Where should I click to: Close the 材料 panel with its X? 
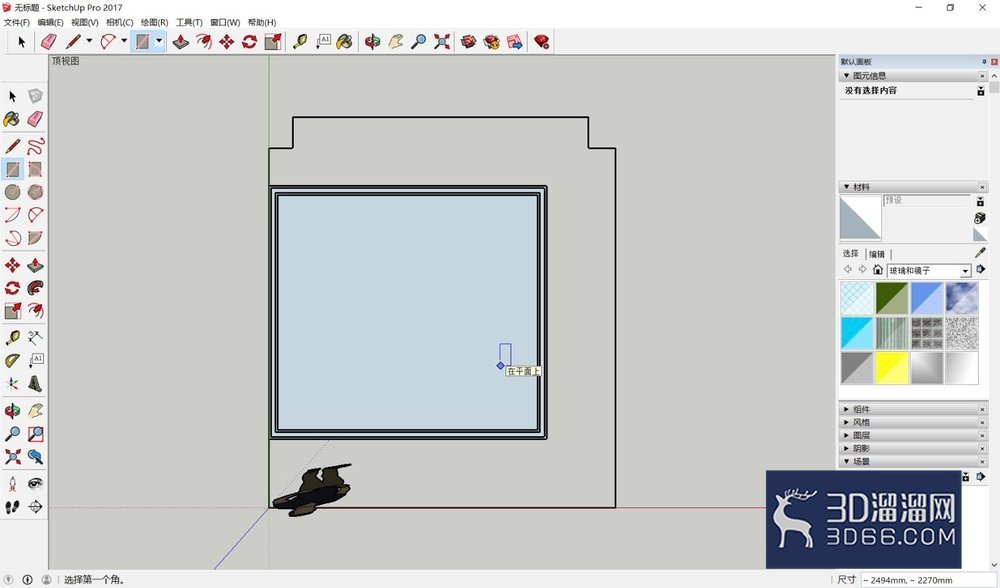pyautogui.click(x=982, y=187)
